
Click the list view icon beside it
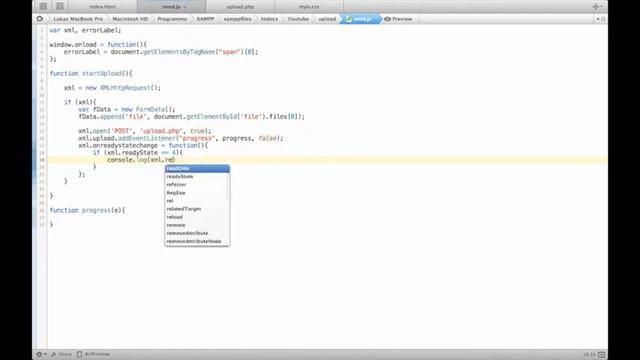(x=60, y=6)
